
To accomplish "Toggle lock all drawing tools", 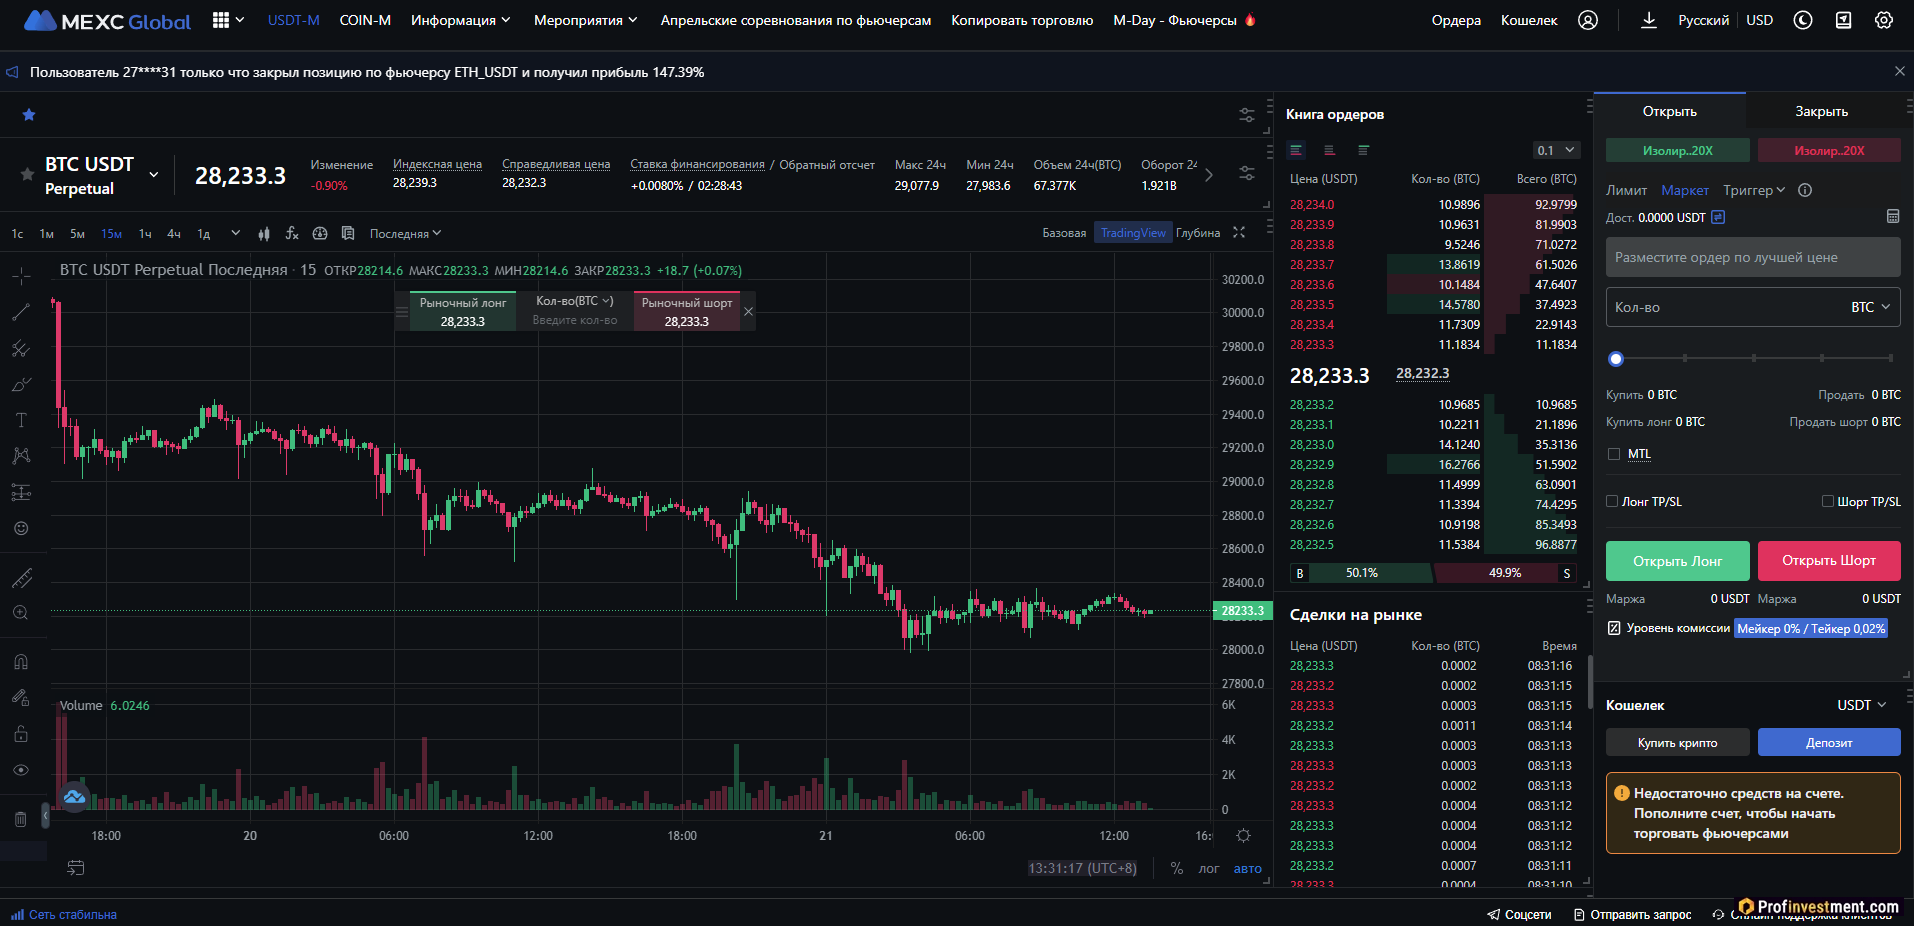I will [21, 734].
